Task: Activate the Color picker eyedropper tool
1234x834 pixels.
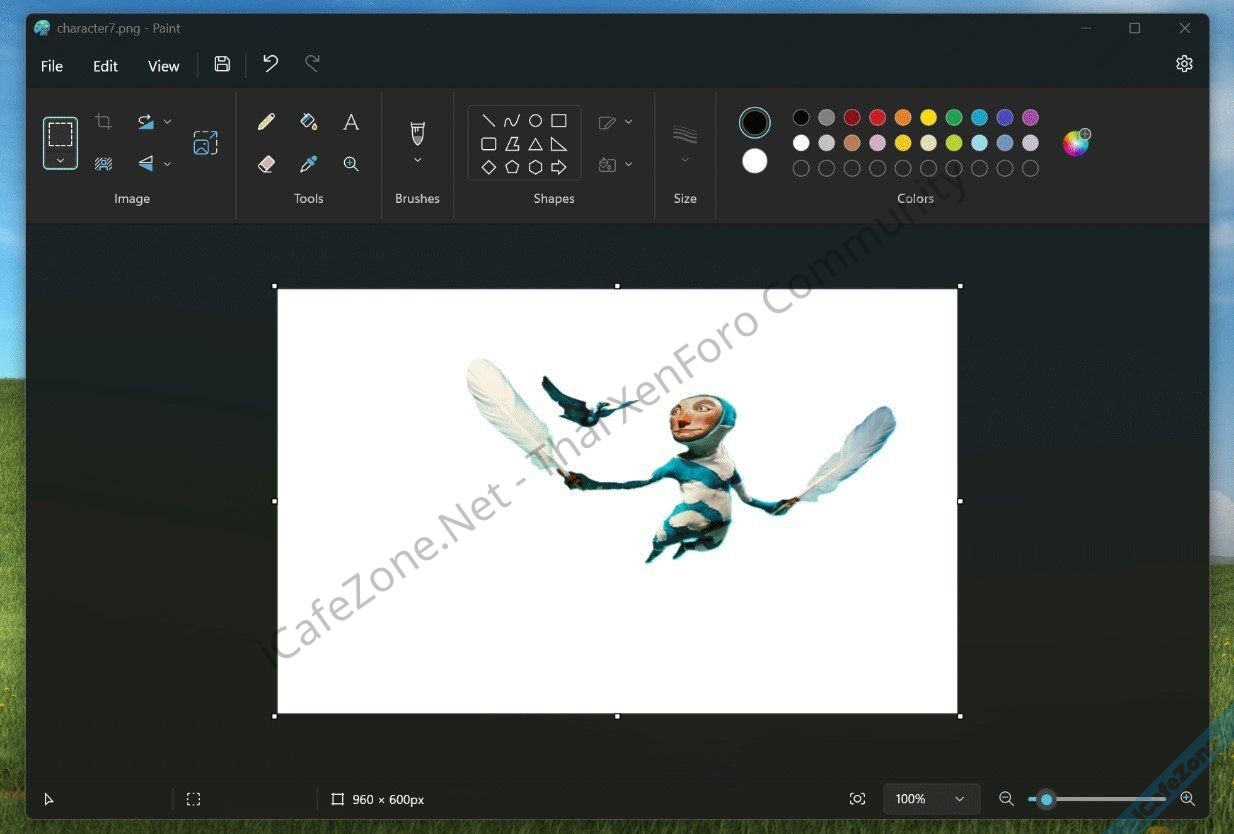Action: (x=308, y=164)
